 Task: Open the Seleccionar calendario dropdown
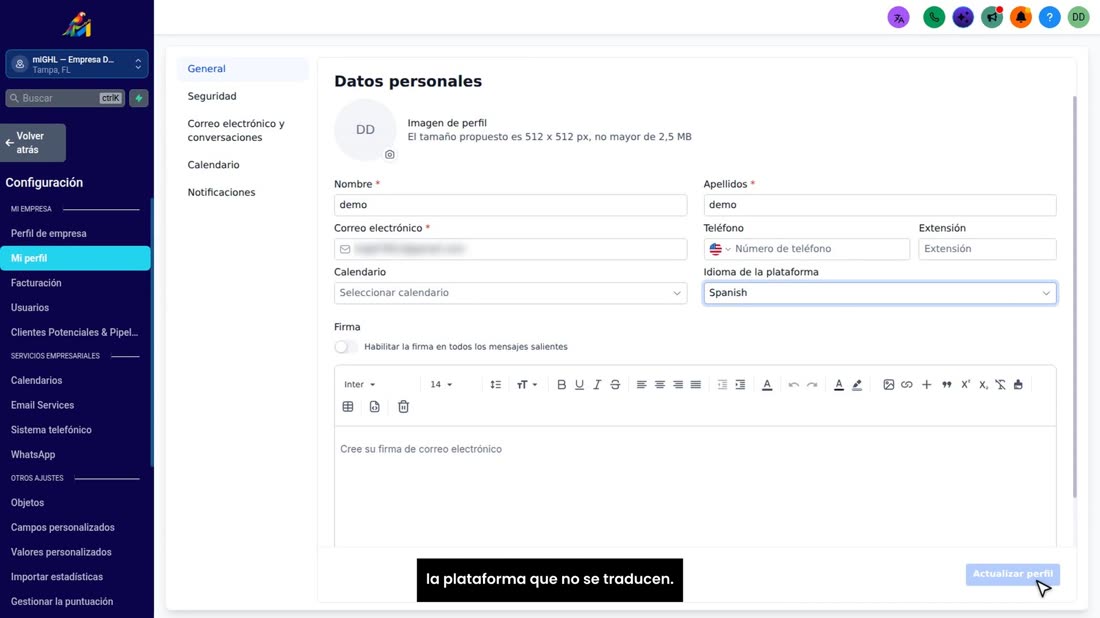[x=510, y=293]
